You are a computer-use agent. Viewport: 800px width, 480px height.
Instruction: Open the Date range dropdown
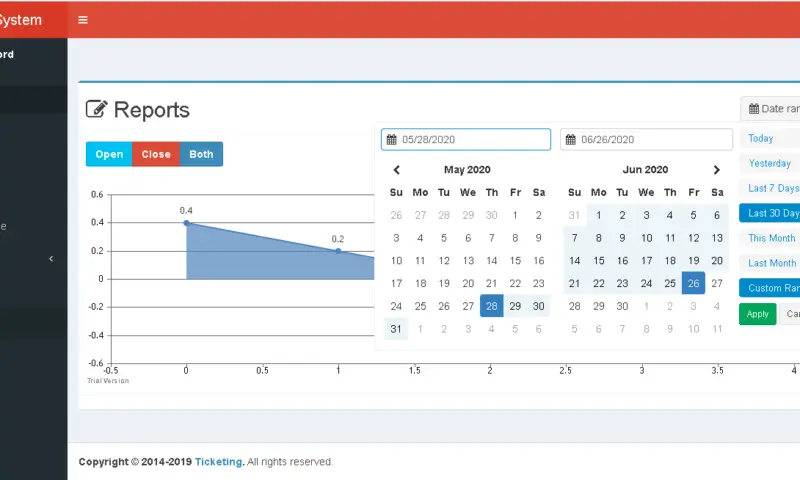point(773,109)
